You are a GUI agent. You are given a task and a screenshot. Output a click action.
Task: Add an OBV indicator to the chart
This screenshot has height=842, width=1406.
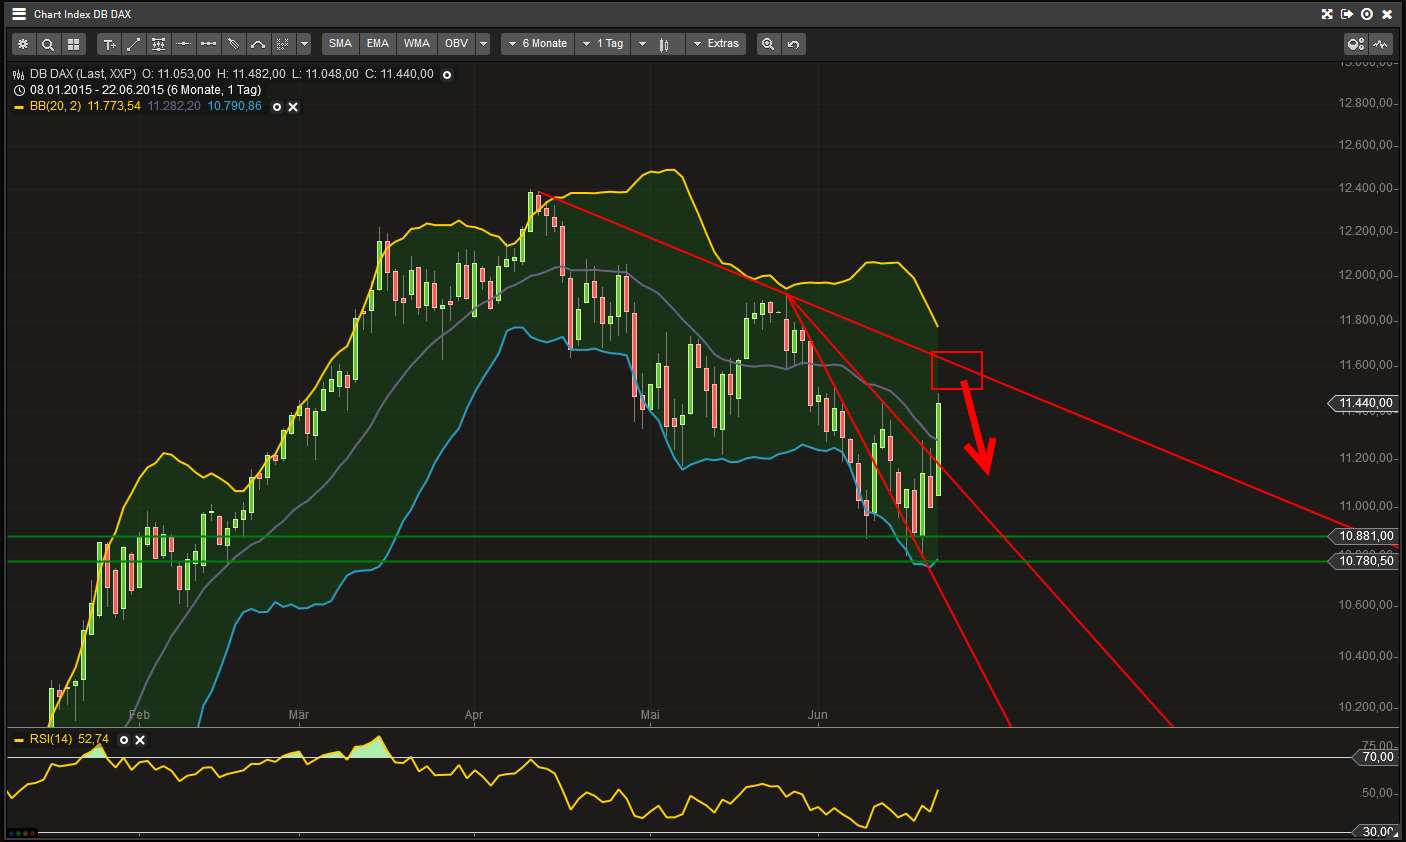click(455, 43)
